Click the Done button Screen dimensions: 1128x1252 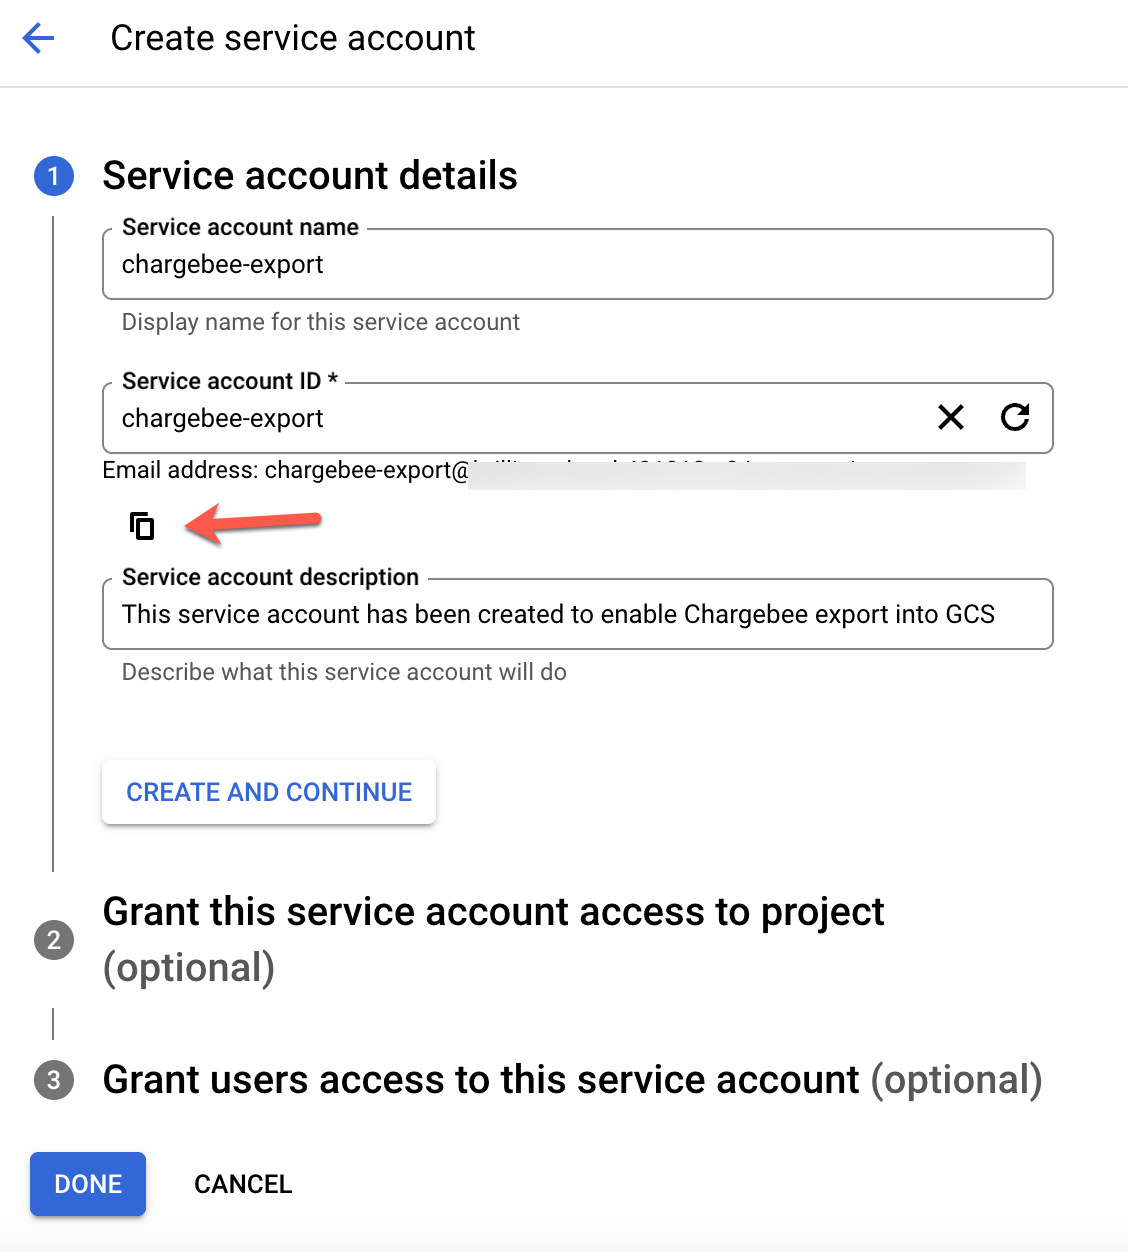coord(88,1184)
